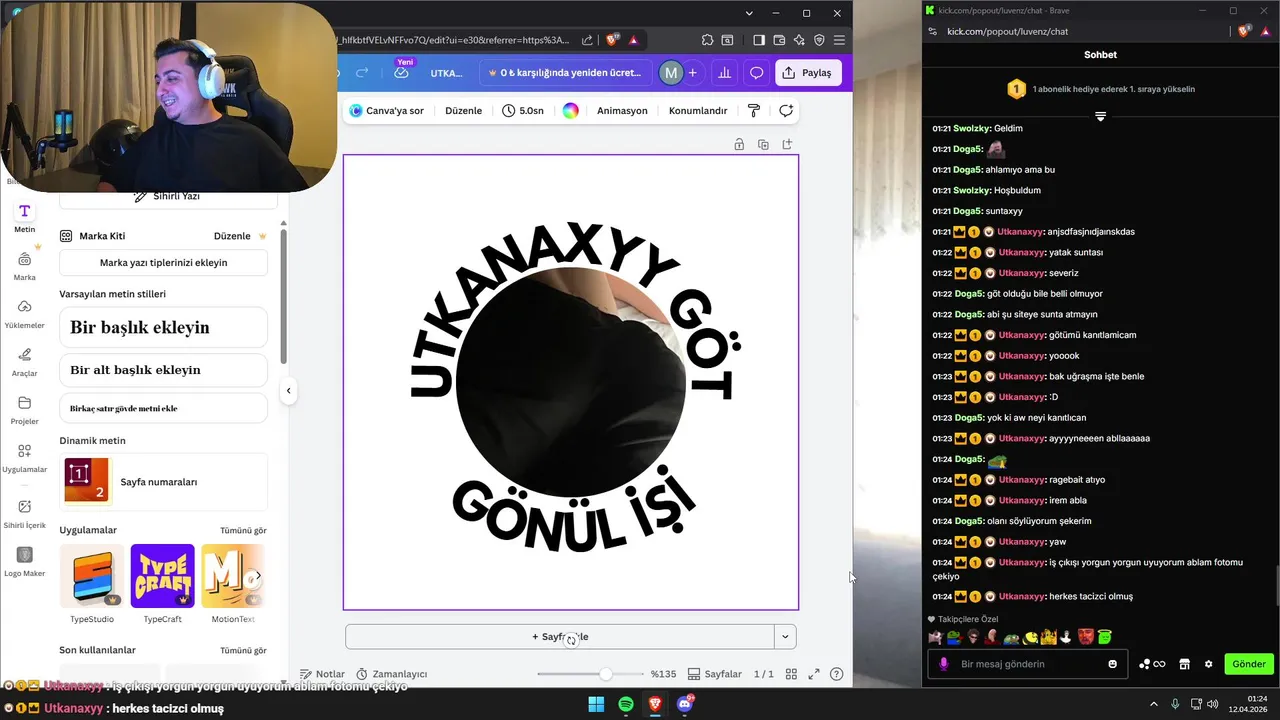
Task: Click Marka yazı tiplerinizi ekleyin button
Action: 163,262
